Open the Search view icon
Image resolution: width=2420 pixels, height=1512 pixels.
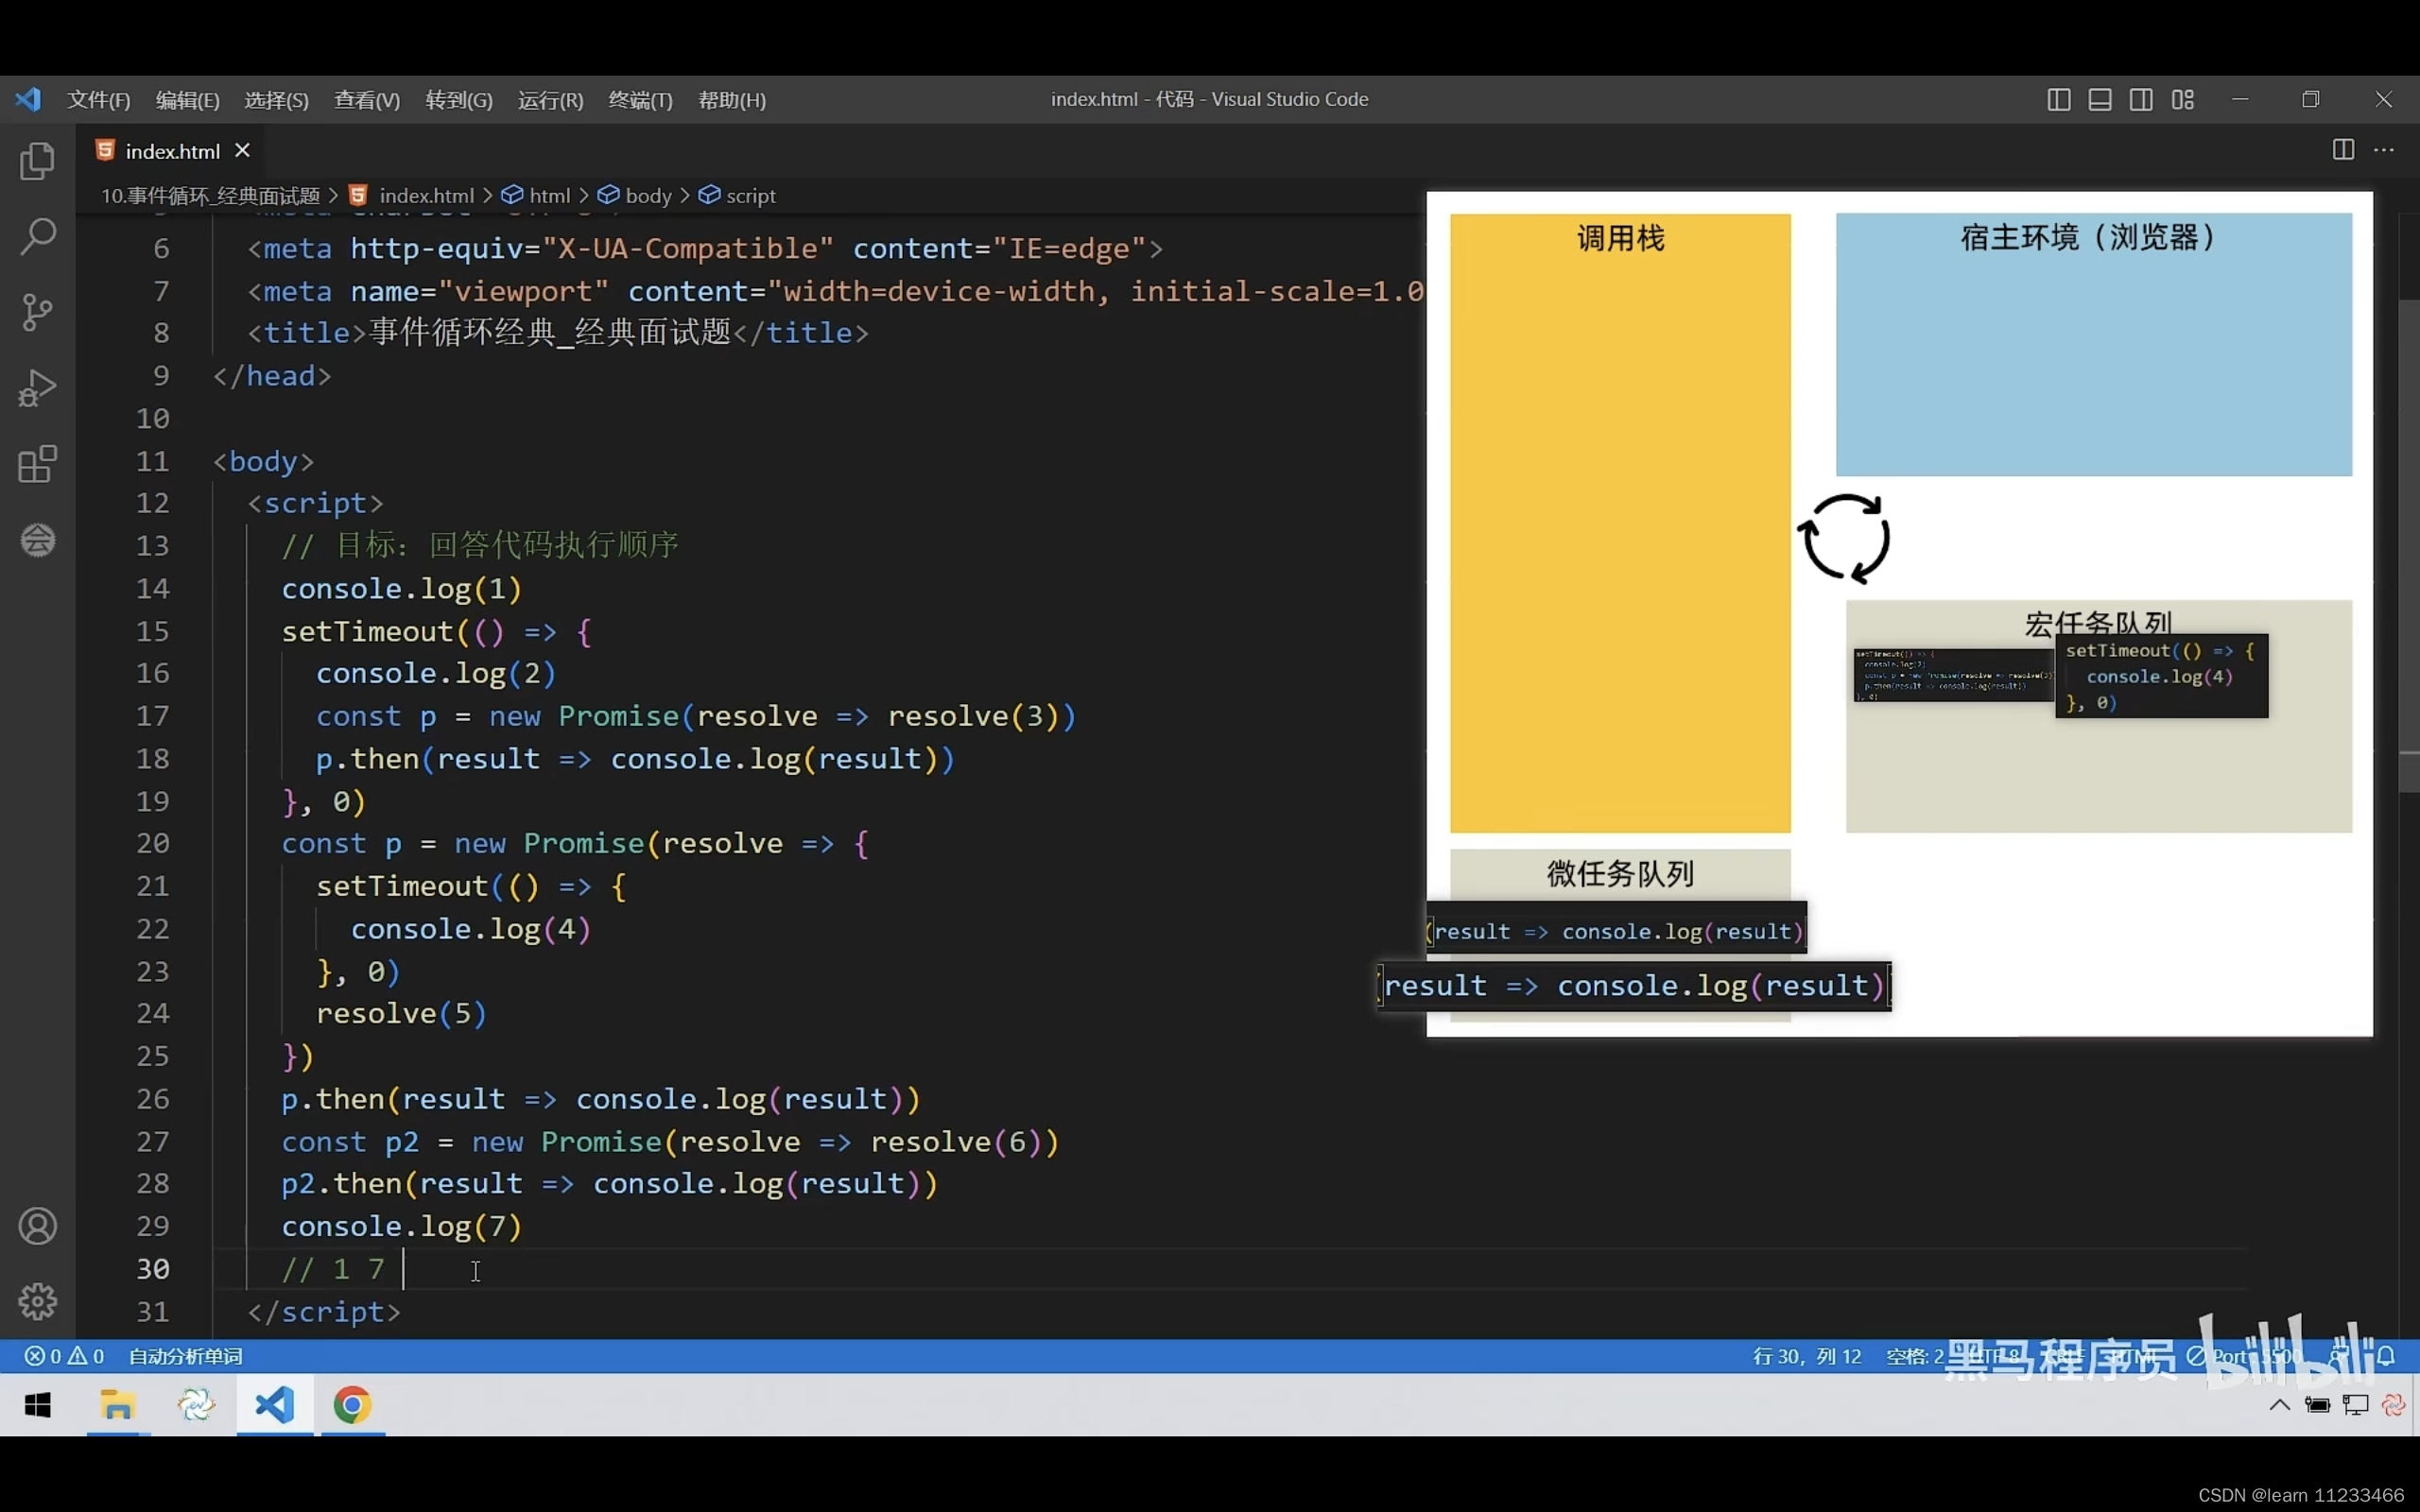coord(37,237)
